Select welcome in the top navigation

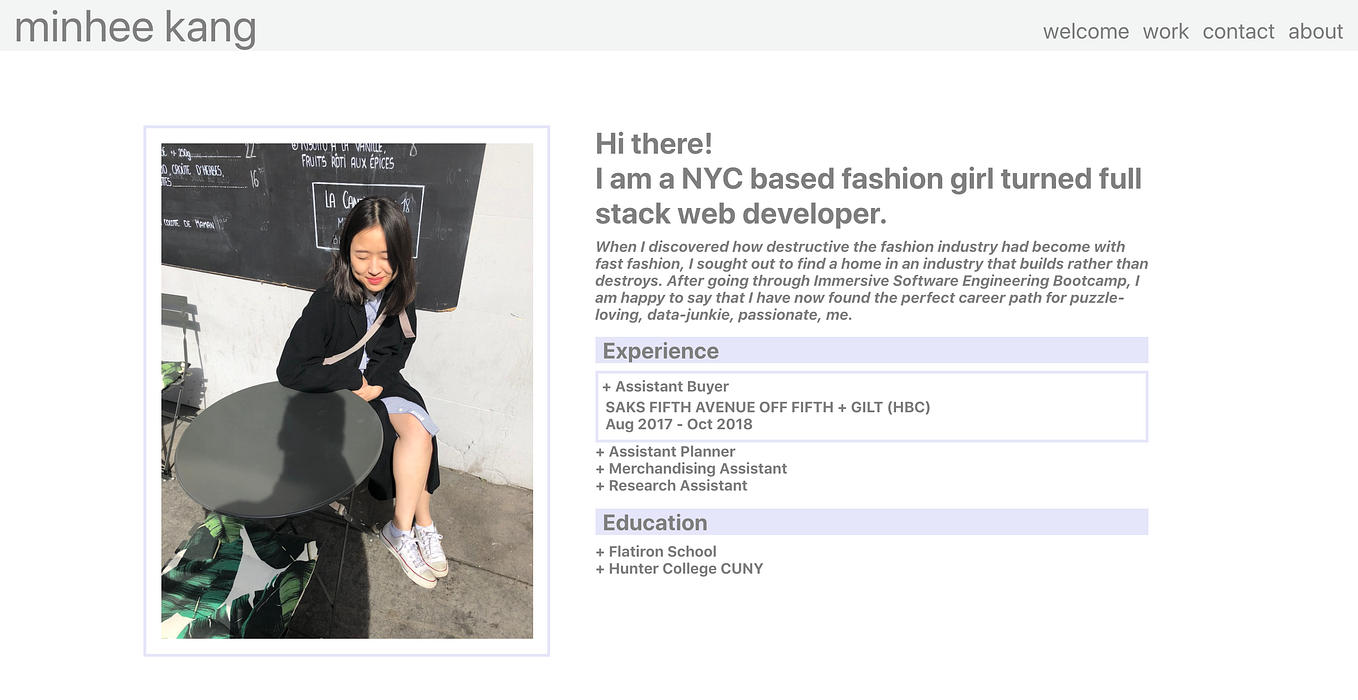coord(1085,31)
